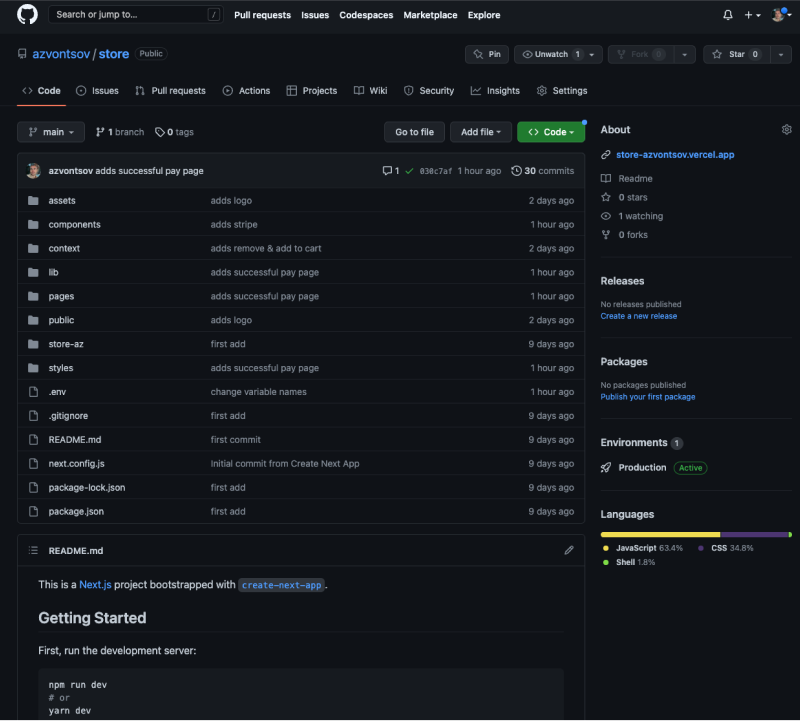Viewport: 801px width, 721px height.
Task: Open README outline list icon
Action: pos(33,550)
